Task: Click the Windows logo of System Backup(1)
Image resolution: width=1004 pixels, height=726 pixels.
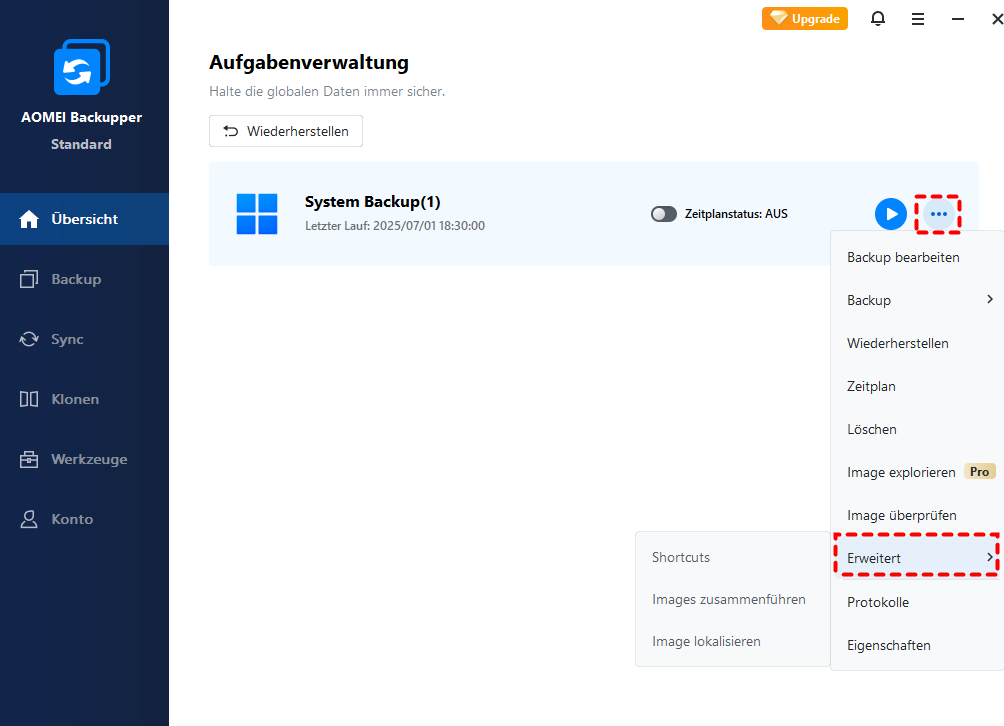Action: click(x=257, y=214)
